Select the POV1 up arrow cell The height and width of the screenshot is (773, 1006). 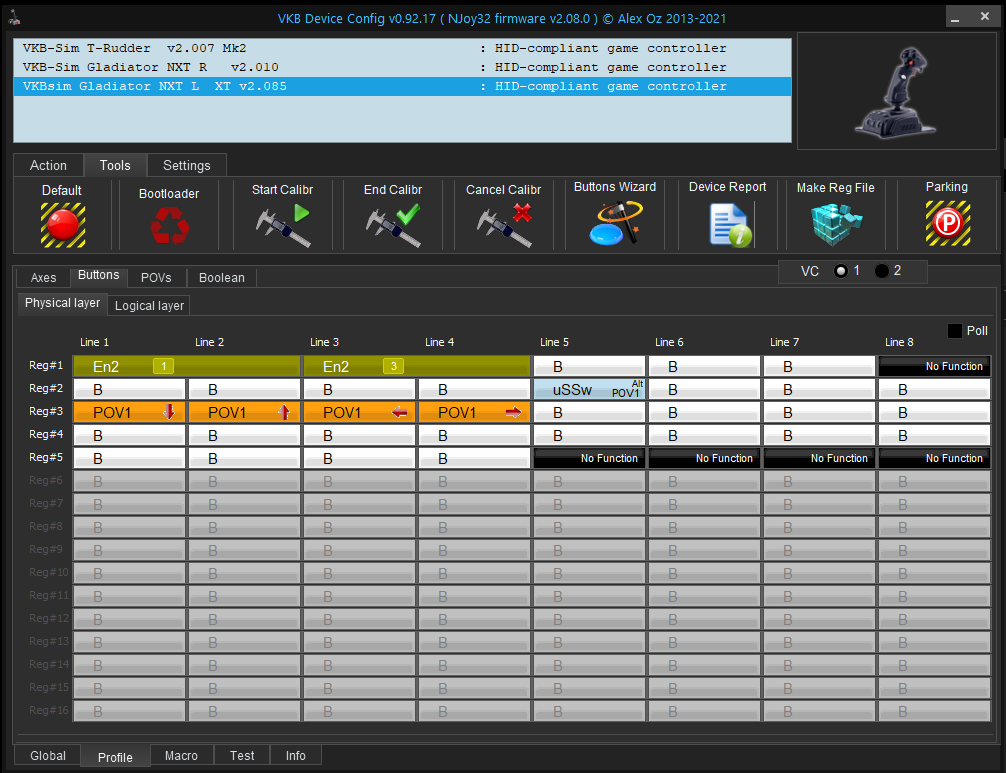coord(244,412)
